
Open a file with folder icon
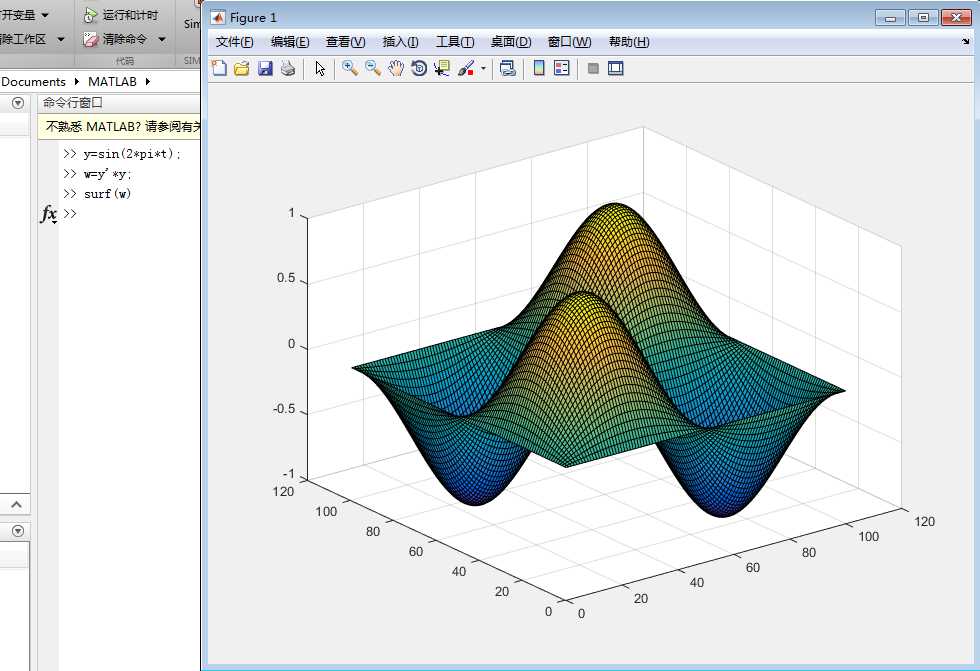[x=242, y=68]
